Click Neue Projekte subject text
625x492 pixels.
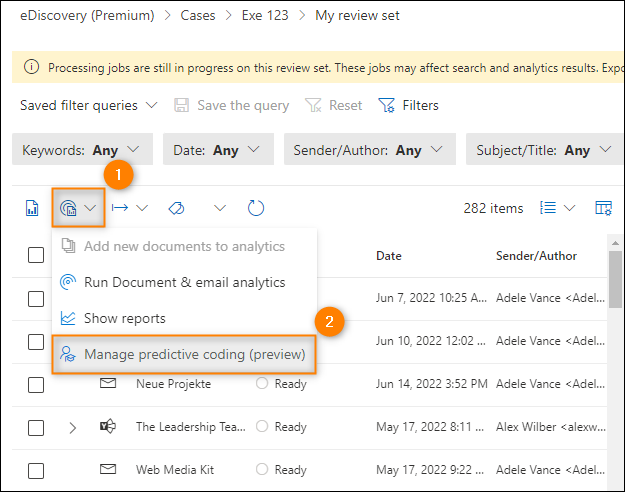pos(173,384)
